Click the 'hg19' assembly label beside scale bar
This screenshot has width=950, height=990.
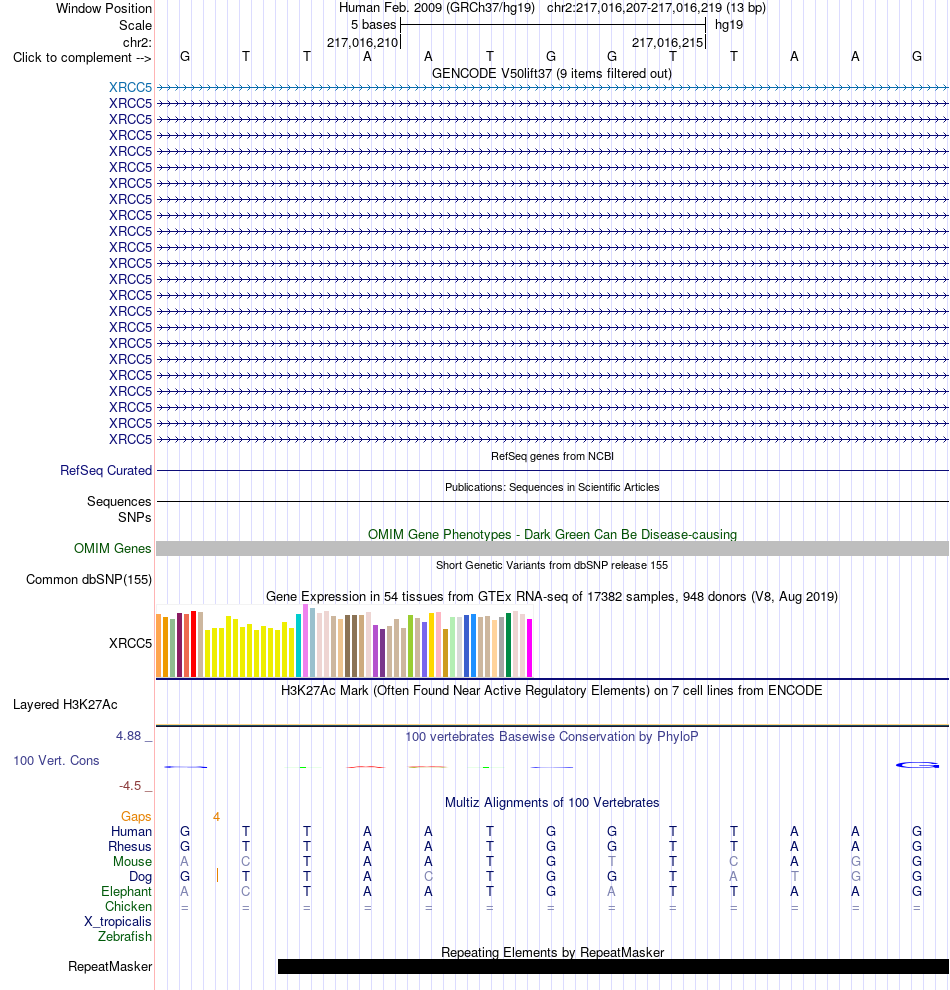click(728, 25)
